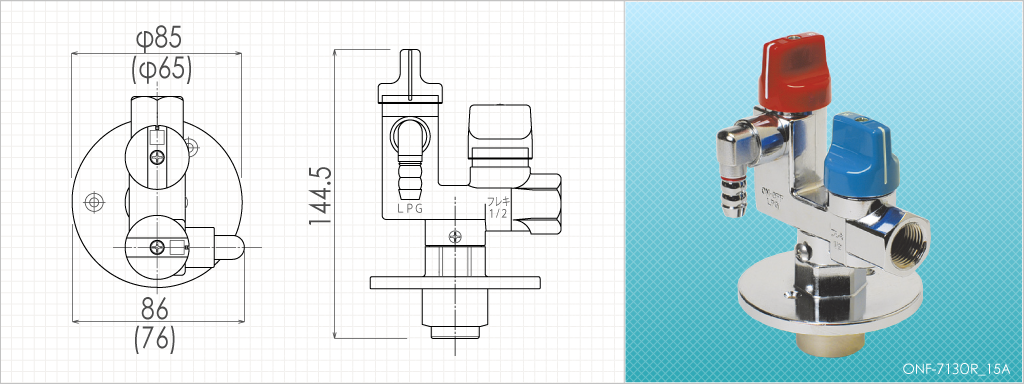Select the φ85 dimension label
This screenshot has height=384, width=1024.
tap(158, 40)
